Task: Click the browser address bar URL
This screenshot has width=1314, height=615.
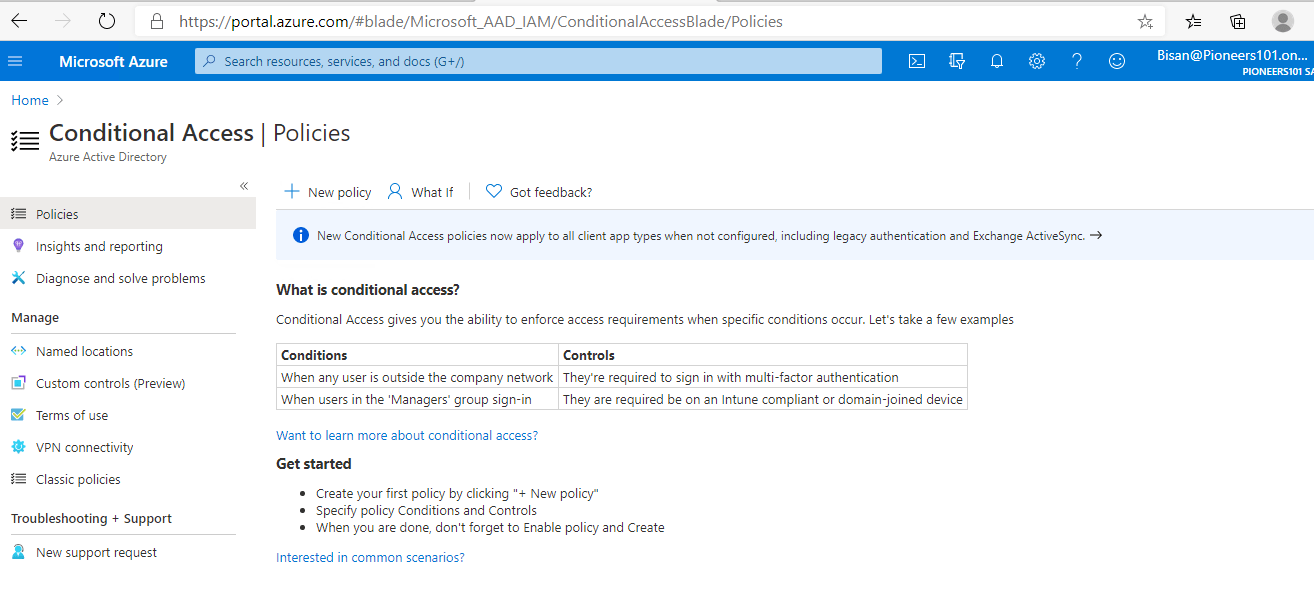Action: point(481,21)
